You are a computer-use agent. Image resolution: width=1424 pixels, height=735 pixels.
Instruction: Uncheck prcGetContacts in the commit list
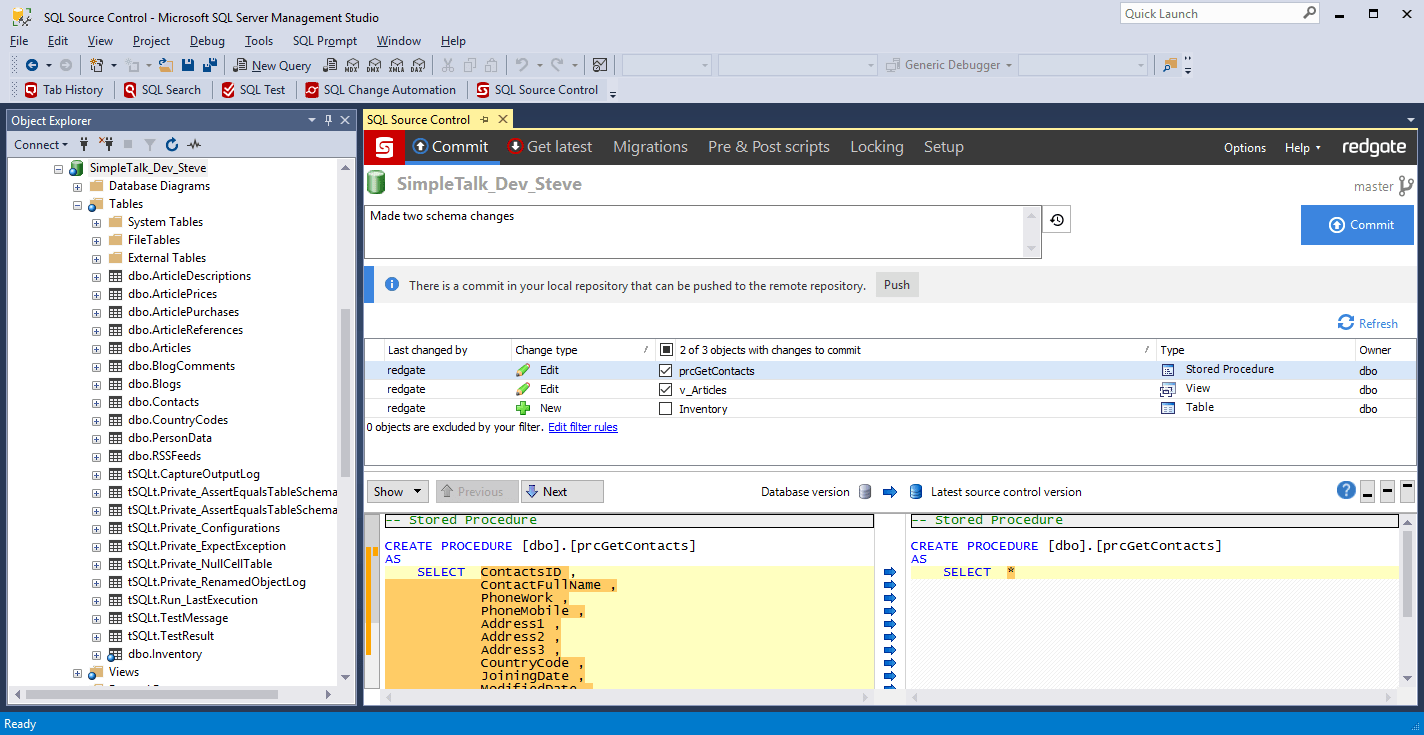click(x=664, y=369)
